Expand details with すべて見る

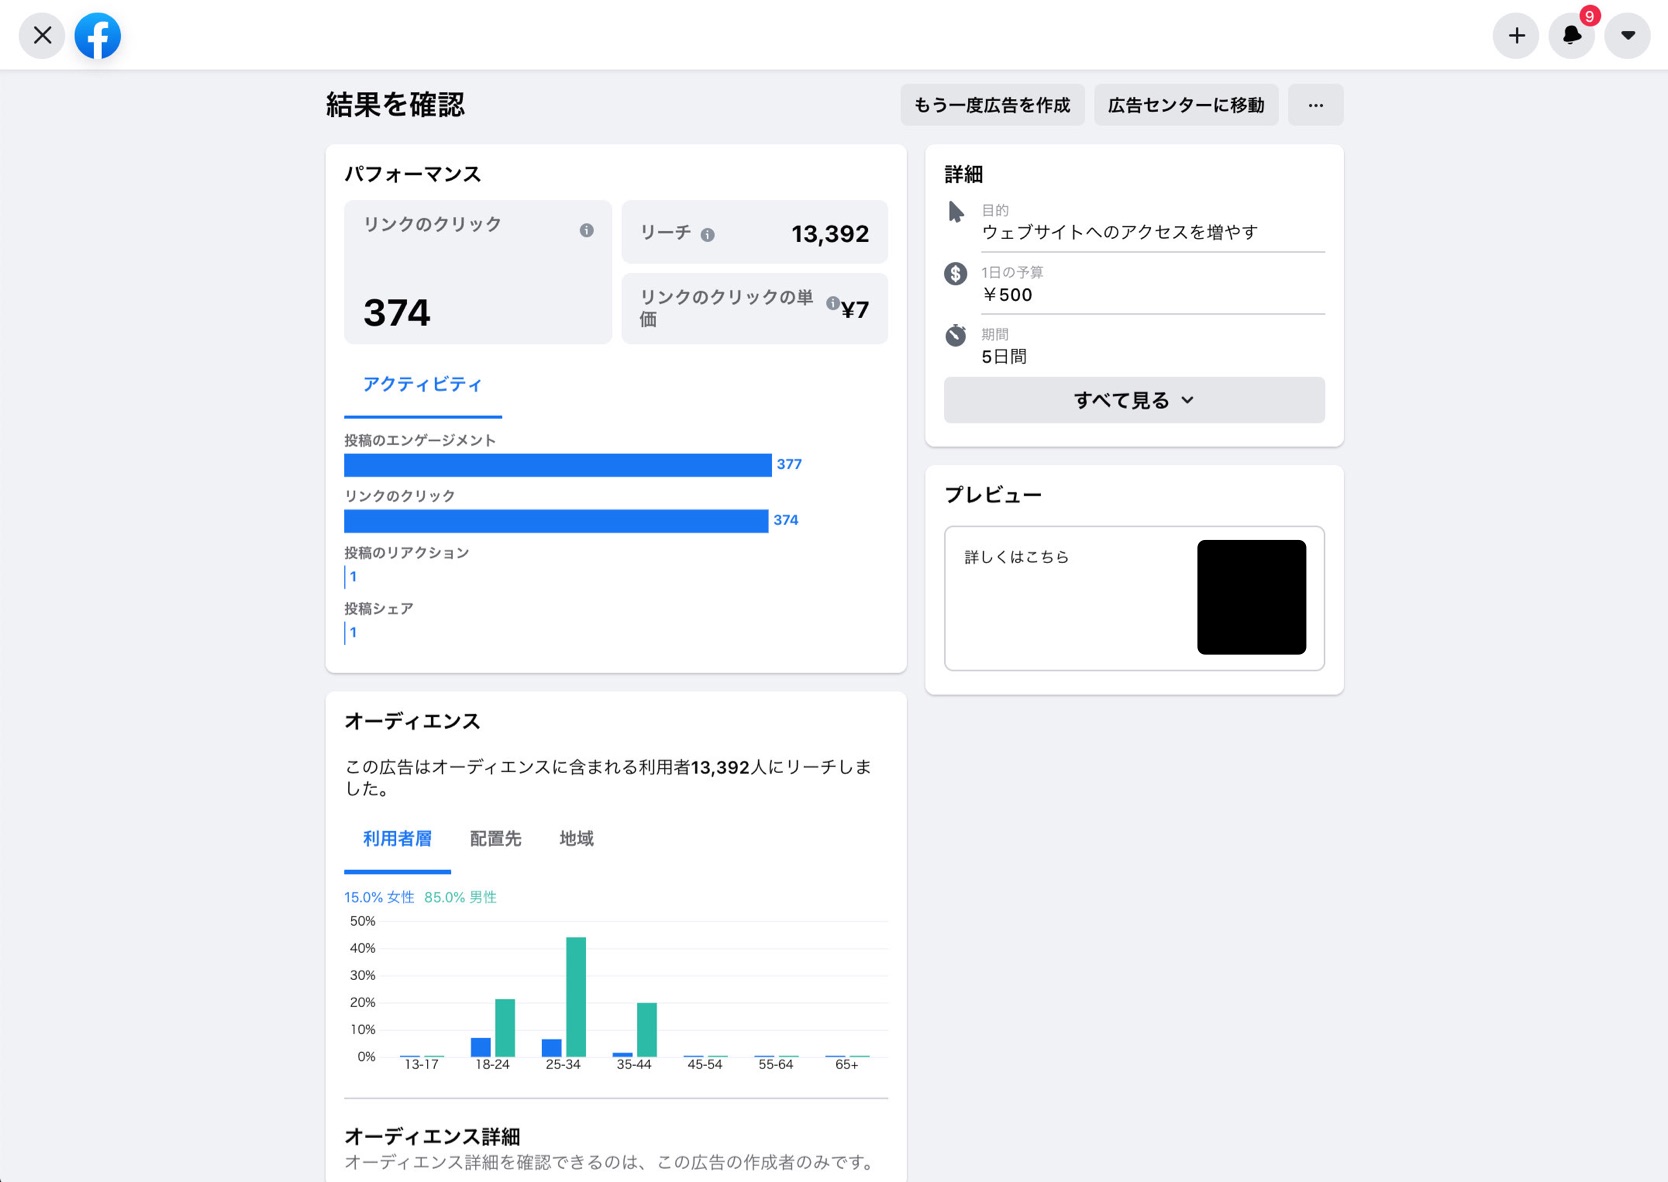click(1133, 400)
